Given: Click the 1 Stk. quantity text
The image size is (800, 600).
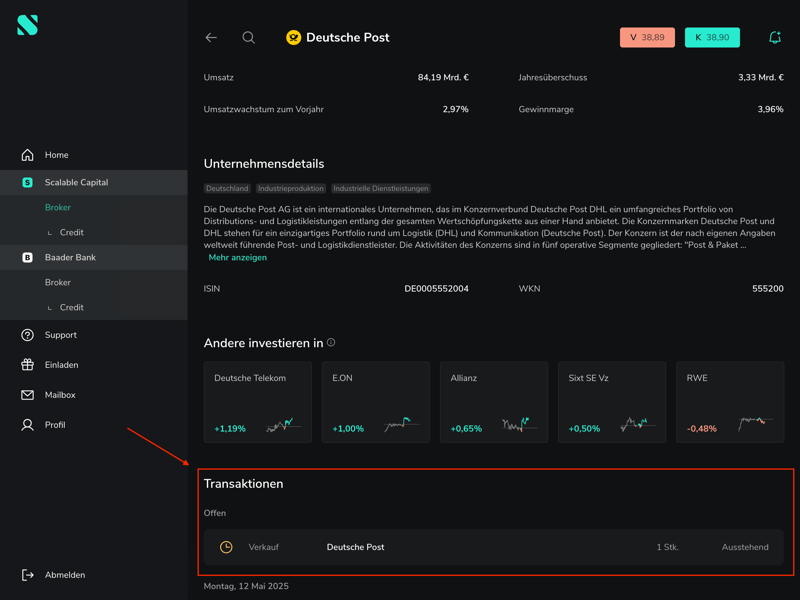Looking at the screenshot, I should pos(667,547).
